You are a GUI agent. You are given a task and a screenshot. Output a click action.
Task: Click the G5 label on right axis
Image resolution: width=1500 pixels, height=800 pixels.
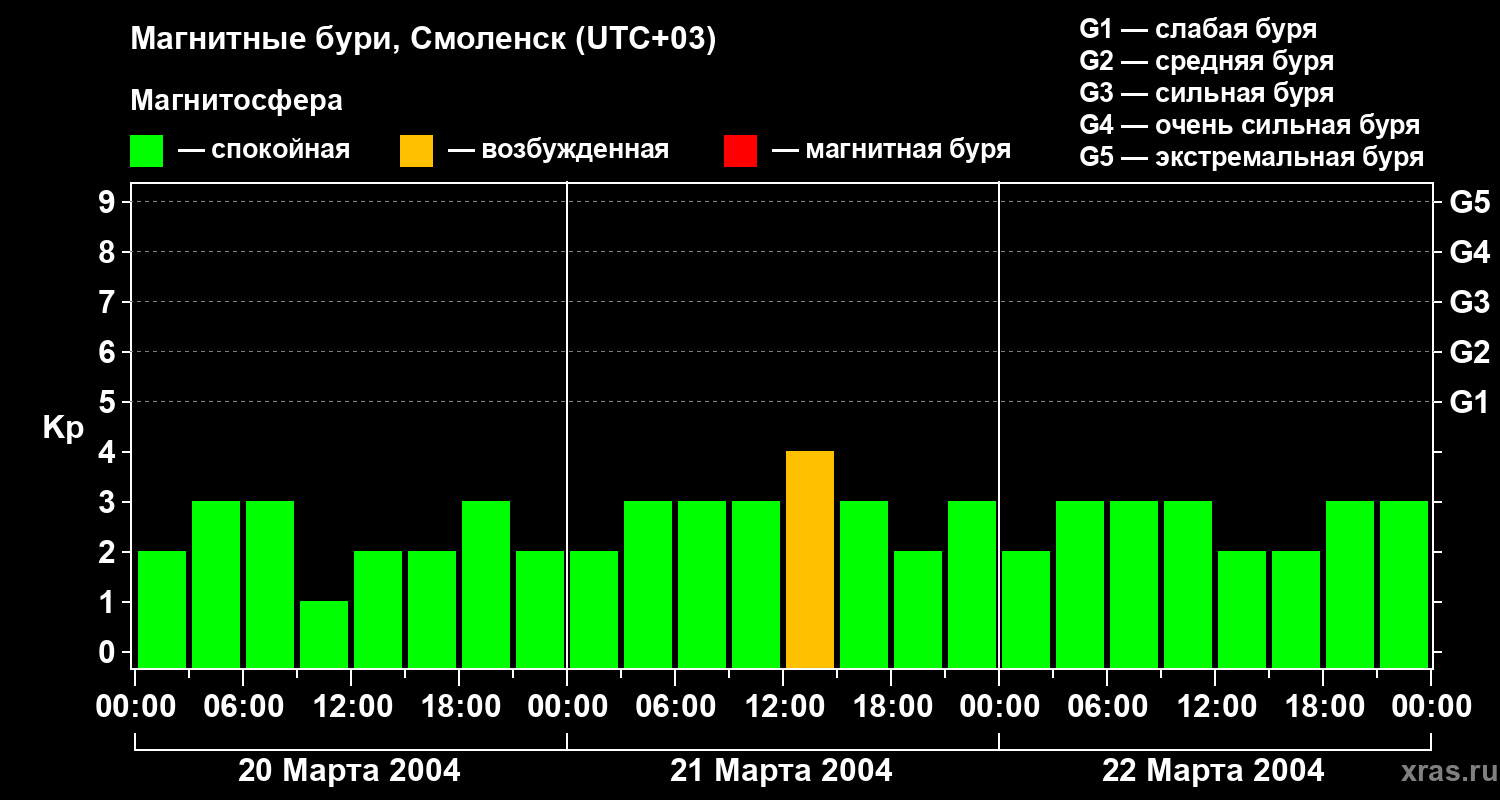(x=1469, y=202)
